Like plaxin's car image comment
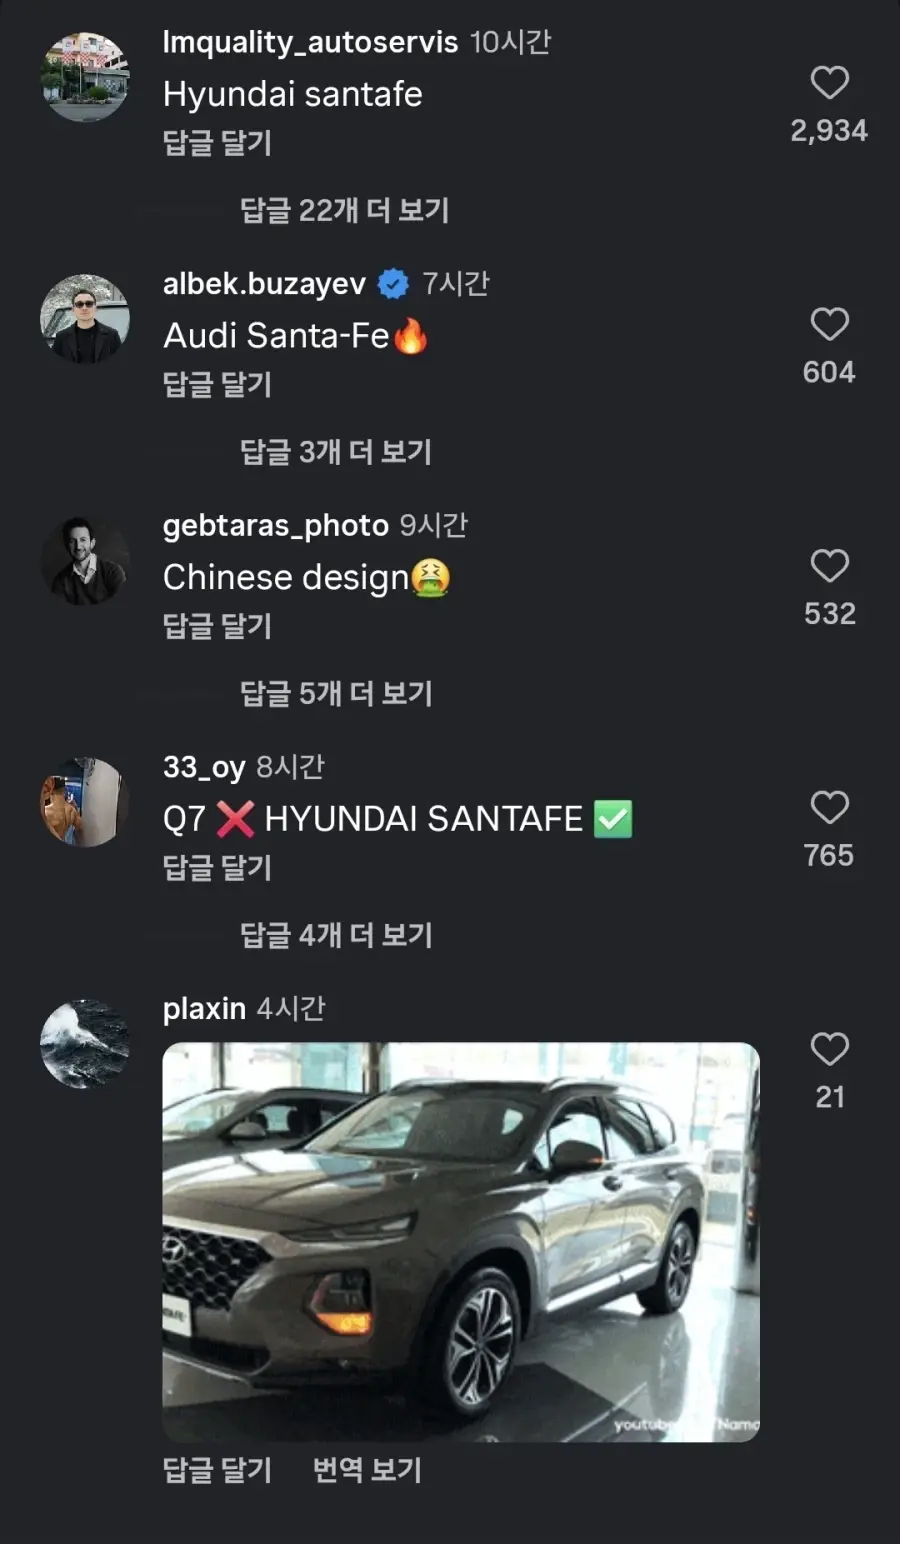The width and height of the screenshot is (900, 1544). pyautogui.click(x=829, y=1049)
